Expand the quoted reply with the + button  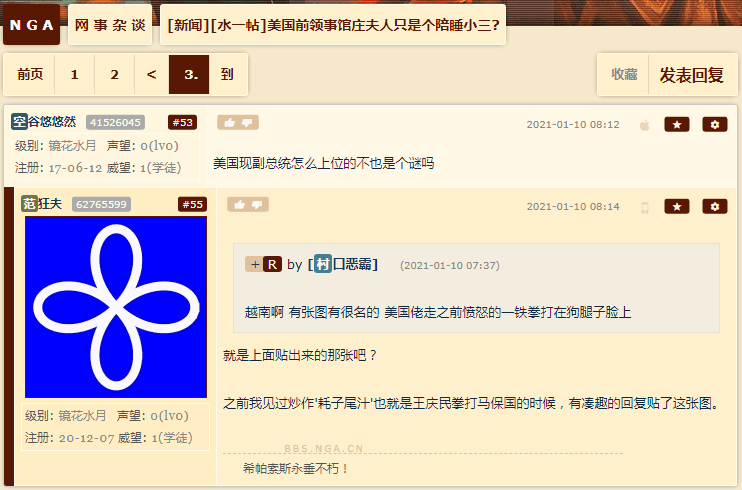255,264
